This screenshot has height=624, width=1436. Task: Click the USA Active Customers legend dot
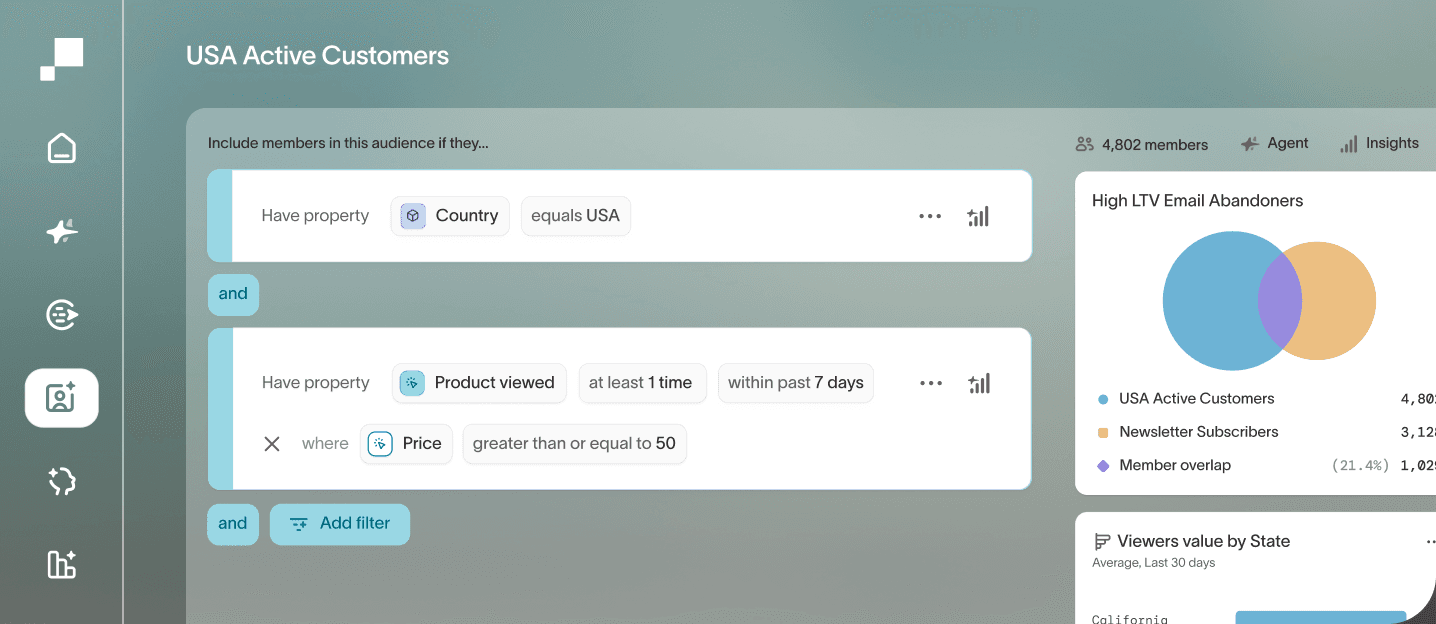tap(1103, 398)
